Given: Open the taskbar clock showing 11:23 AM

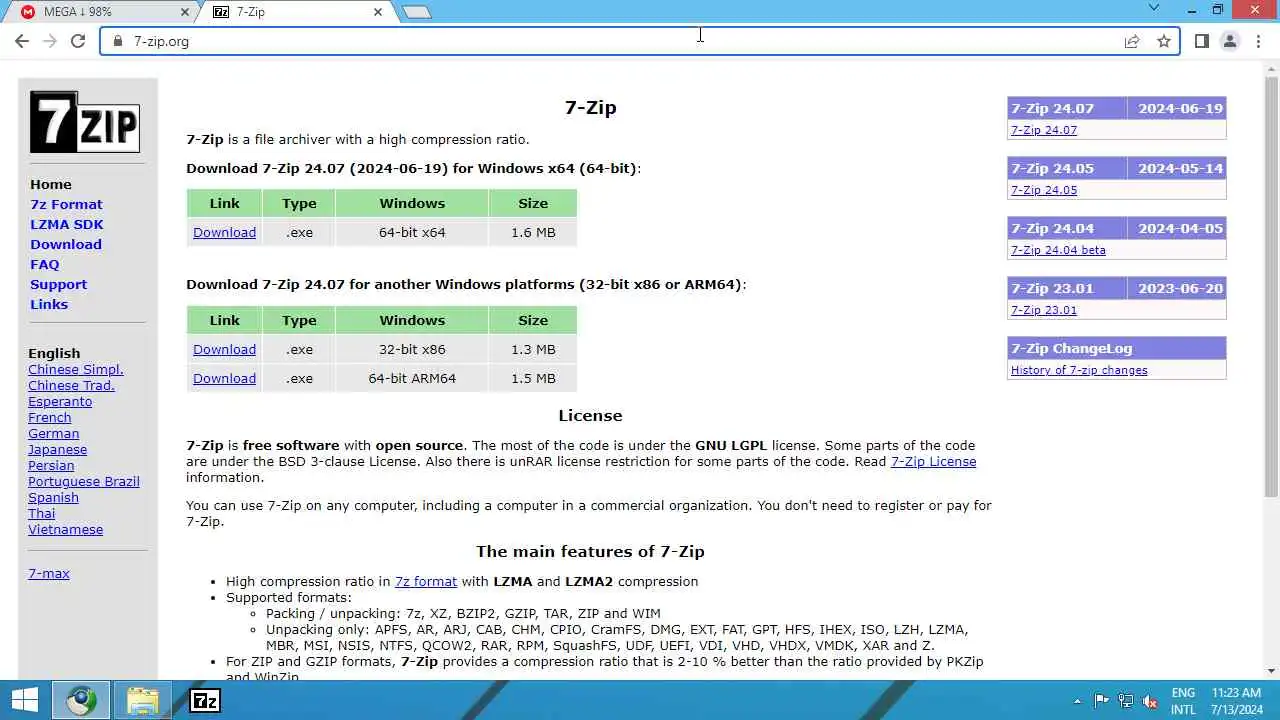Looking at the screenshot, I should [x=1237, y=701].
